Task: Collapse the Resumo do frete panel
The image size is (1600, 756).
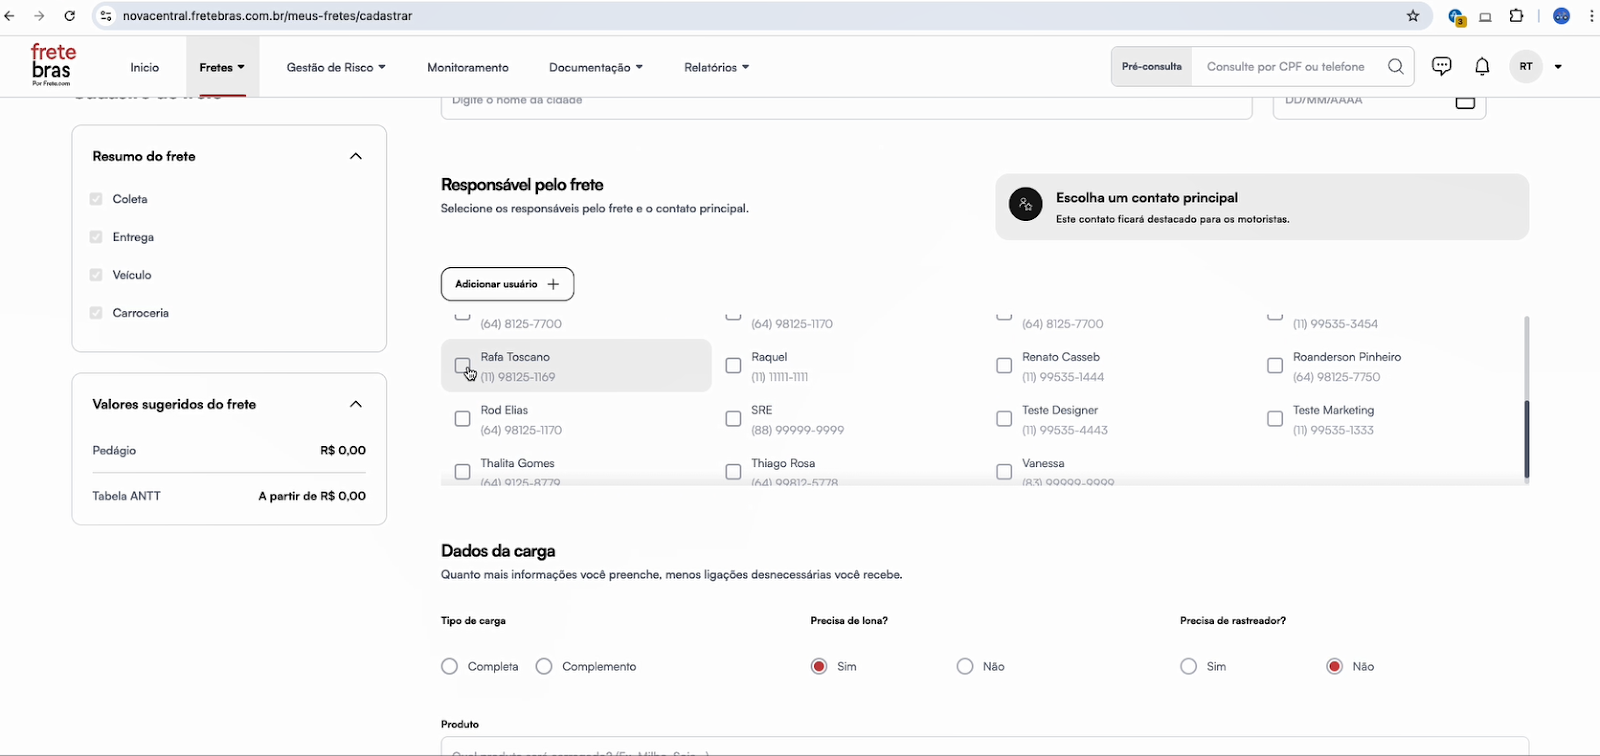Action: (x=355, y=156)
